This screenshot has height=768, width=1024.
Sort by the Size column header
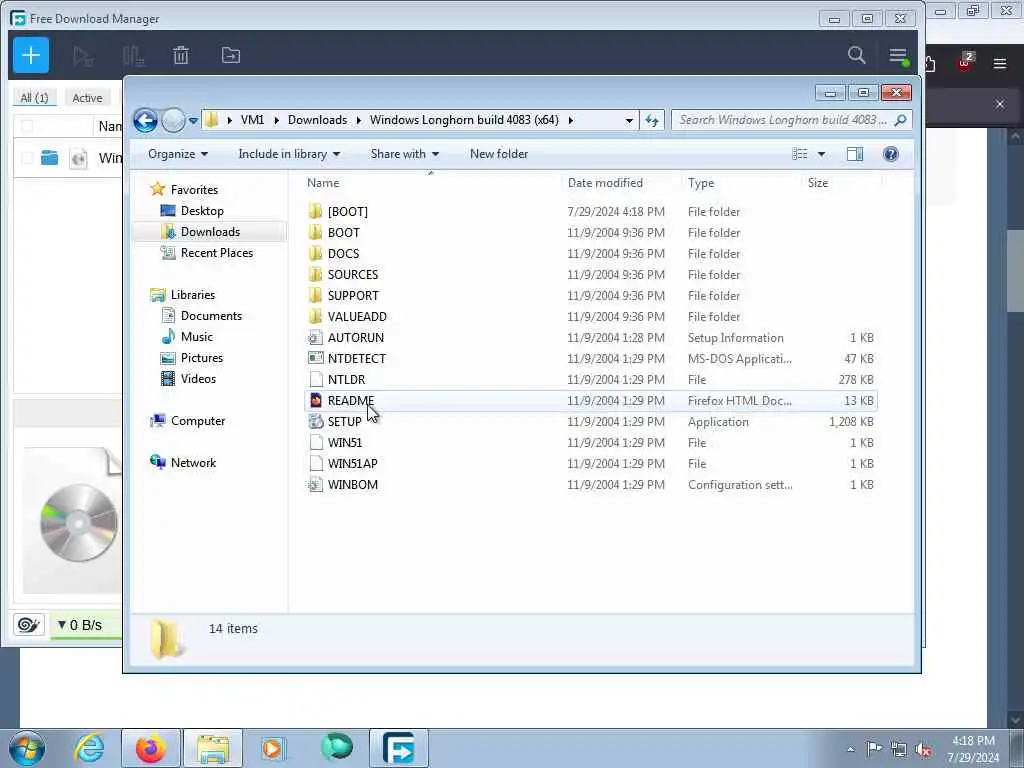[x=818, y=183]
